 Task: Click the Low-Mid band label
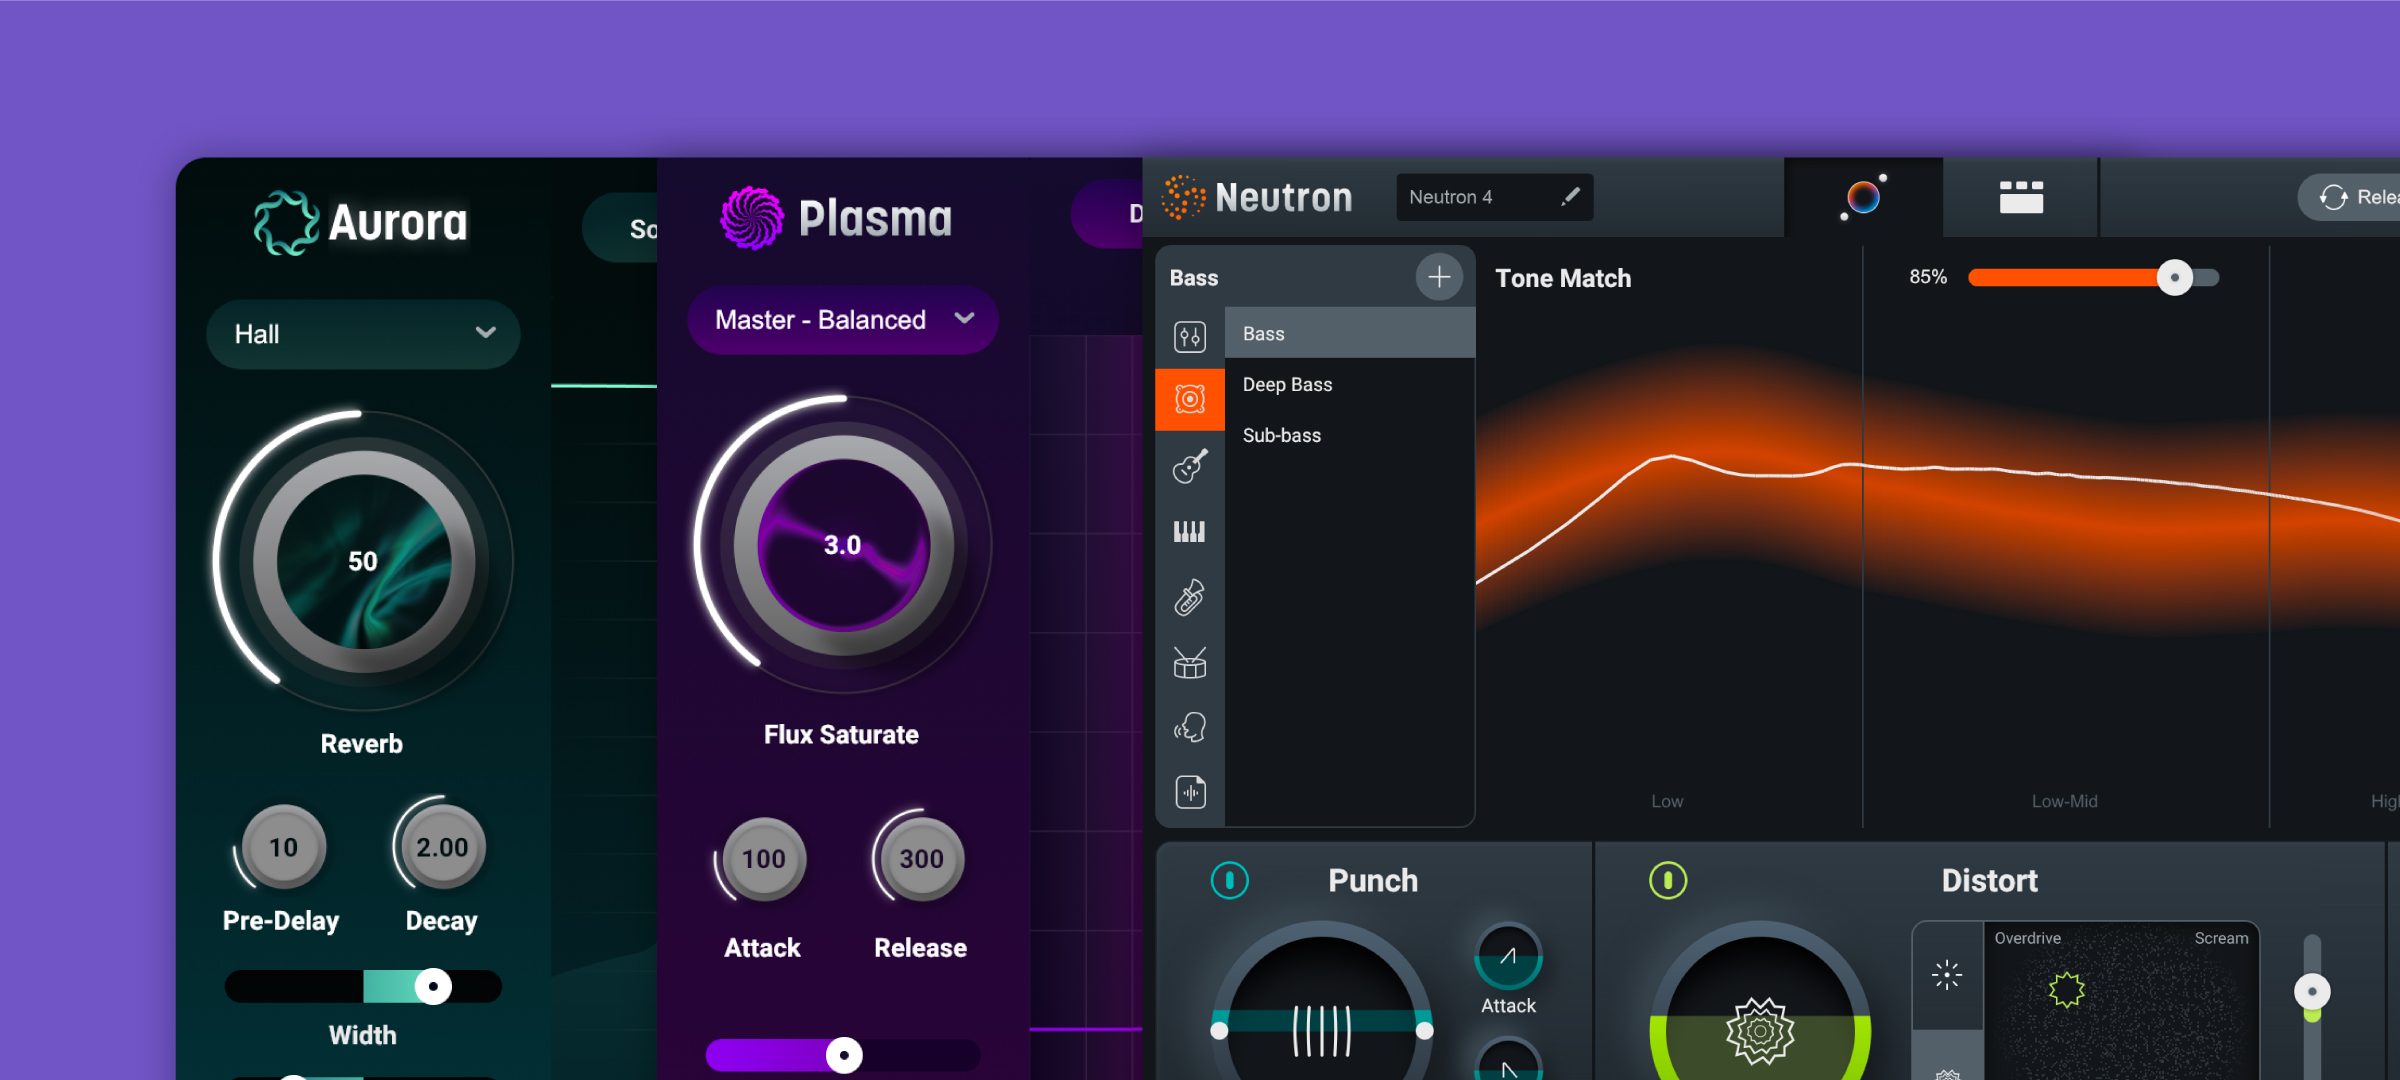pyautogui.click(x=2064, y=801)
